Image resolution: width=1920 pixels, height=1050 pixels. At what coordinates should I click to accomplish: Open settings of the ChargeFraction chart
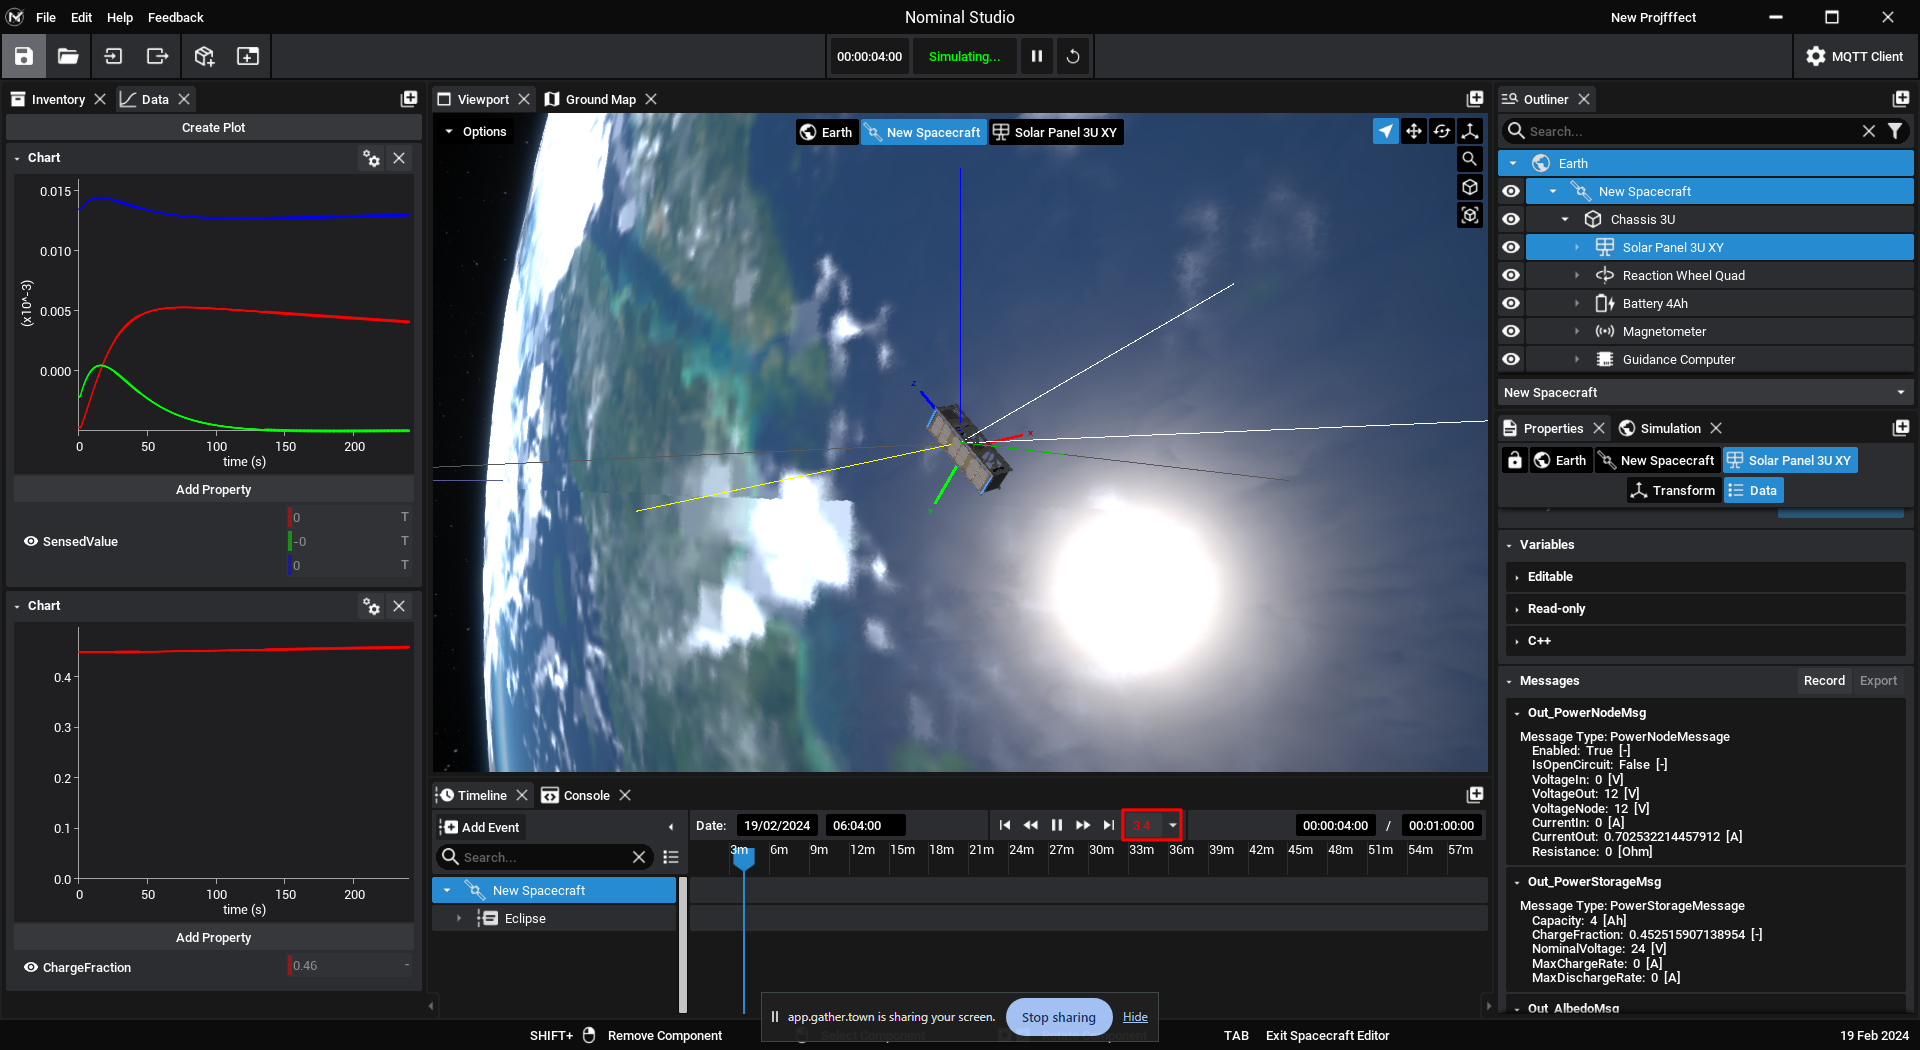pos(371,606)
